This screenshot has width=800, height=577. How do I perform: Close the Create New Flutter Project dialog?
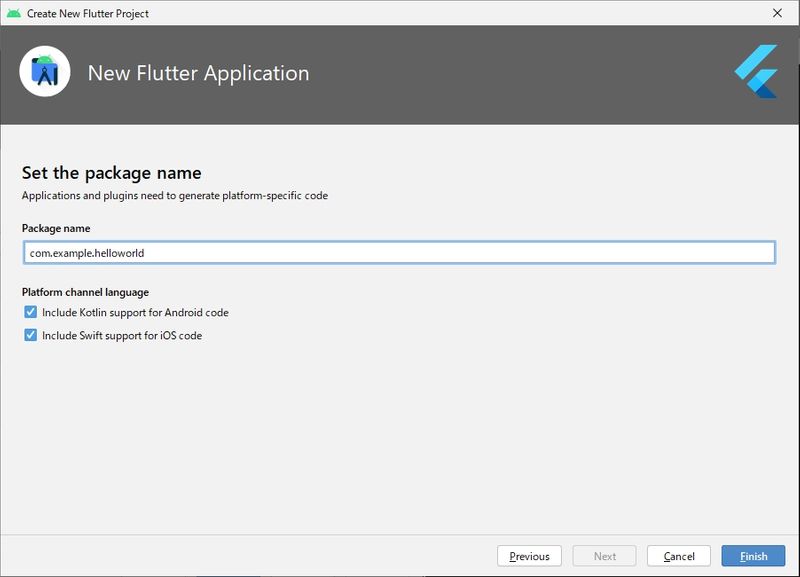777,13
